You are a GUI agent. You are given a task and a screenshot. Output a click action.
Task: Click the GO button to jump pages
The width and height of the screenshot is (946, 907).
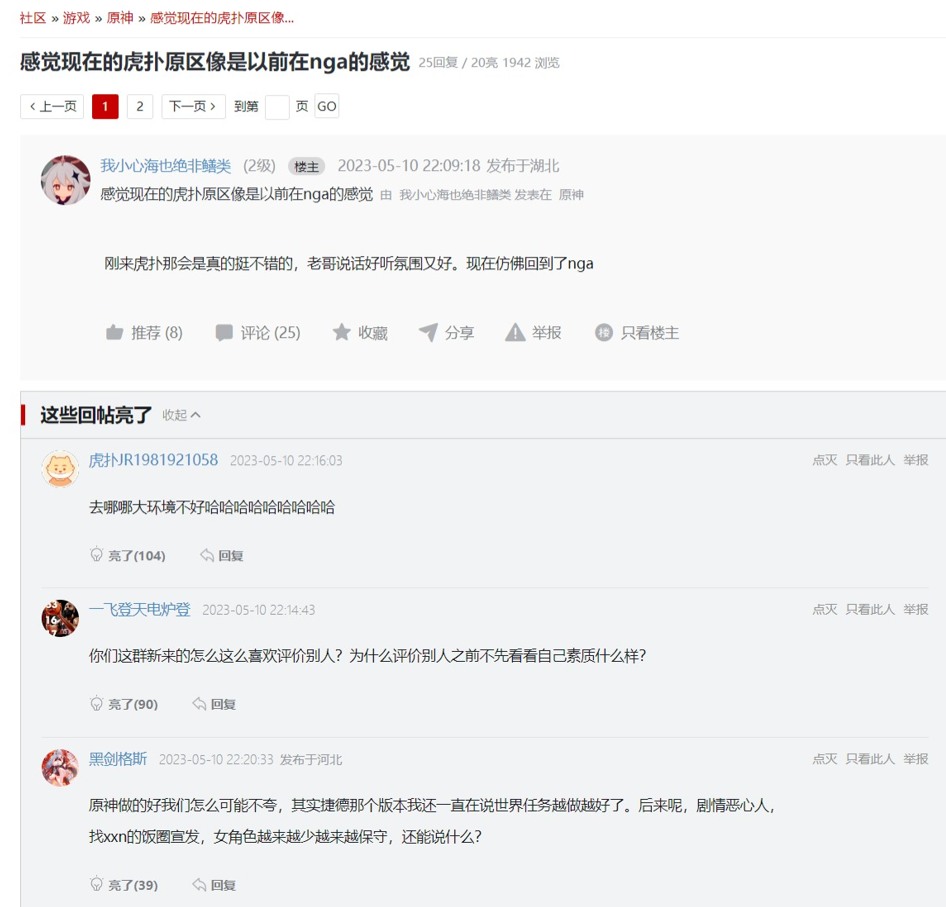point(326,106)
